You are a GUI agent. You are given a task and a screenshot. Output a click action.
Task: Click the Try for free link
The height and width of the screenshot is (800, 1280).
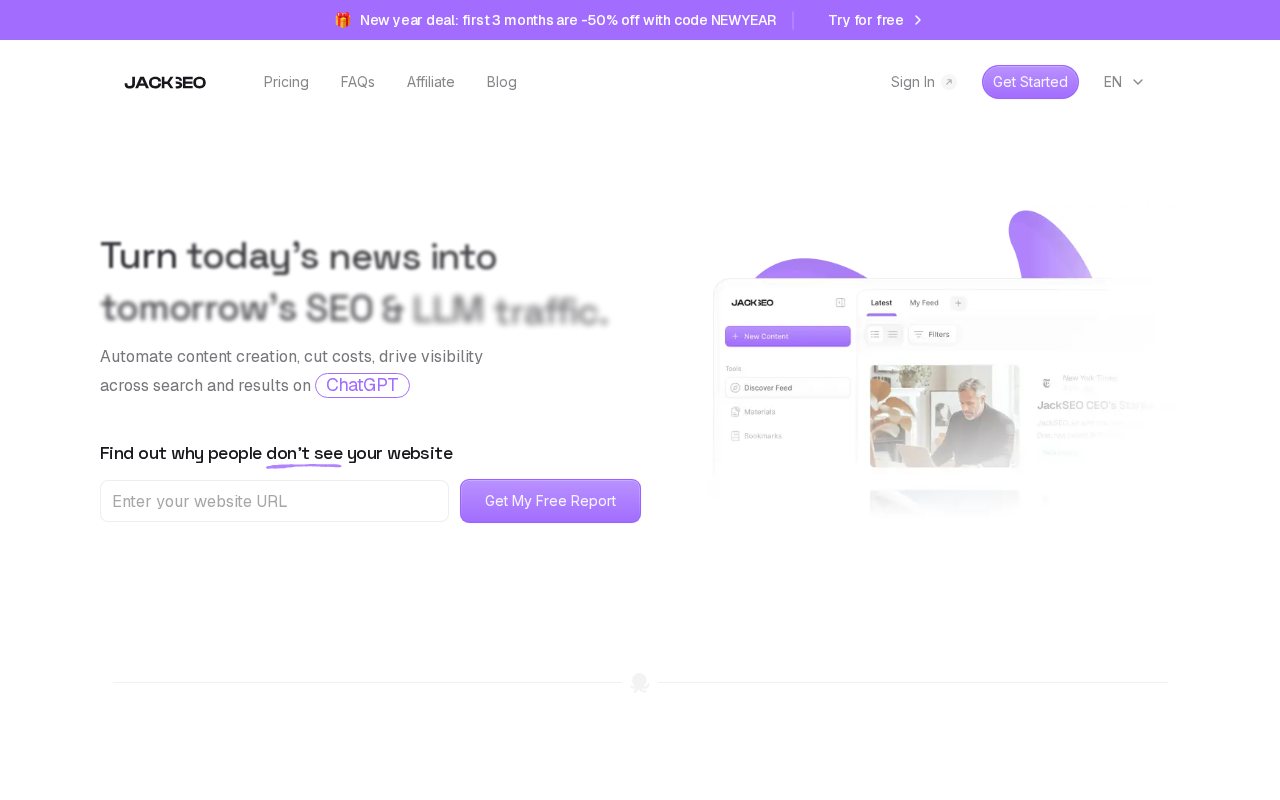(866, 20)
